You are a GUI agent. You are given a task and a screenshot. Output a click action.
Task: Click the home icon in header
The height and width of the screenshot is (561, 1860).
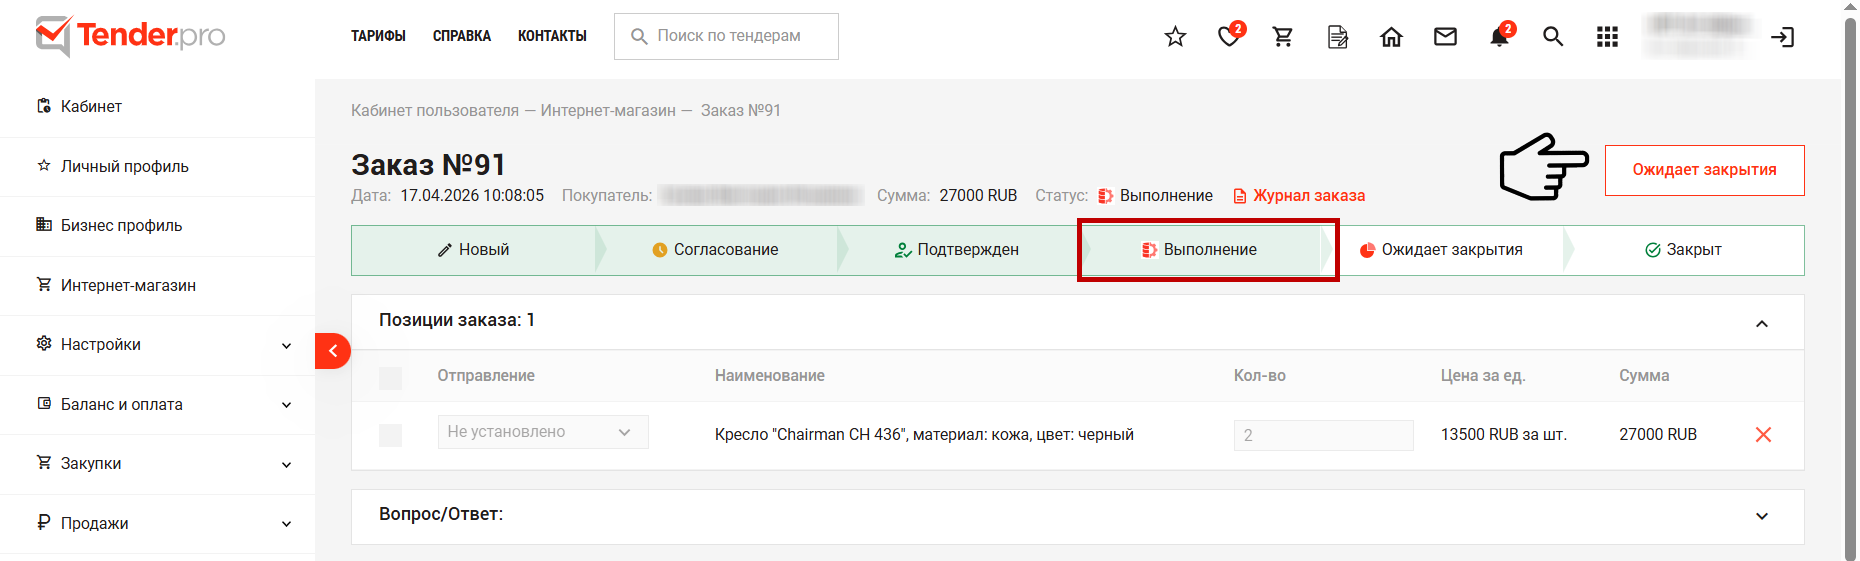tap(1391, 37)
